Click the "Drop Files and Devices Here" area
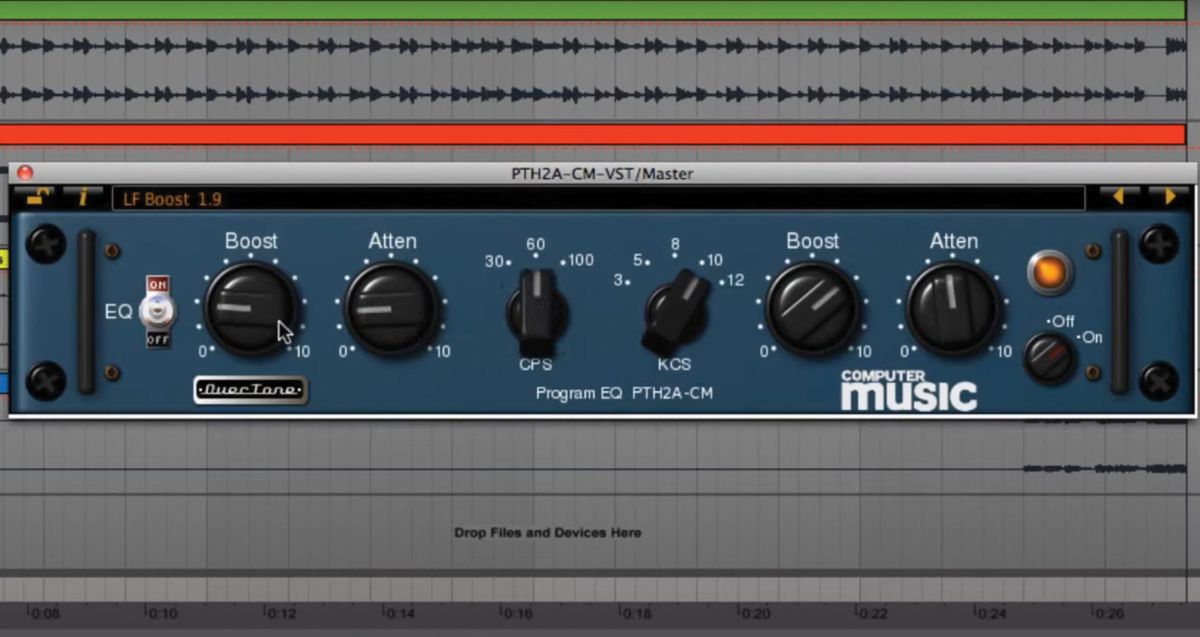The height and width of the screenshot is (637, 1200). [546, 533]
